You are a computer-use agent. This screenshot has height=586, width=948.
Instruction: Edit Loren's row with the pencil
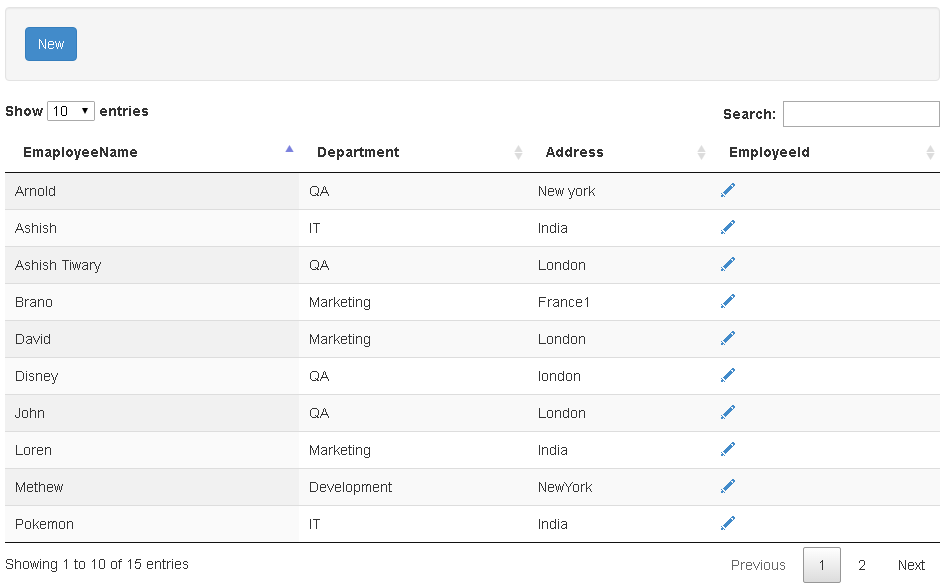pyautogui.click(x=728, y=449)
